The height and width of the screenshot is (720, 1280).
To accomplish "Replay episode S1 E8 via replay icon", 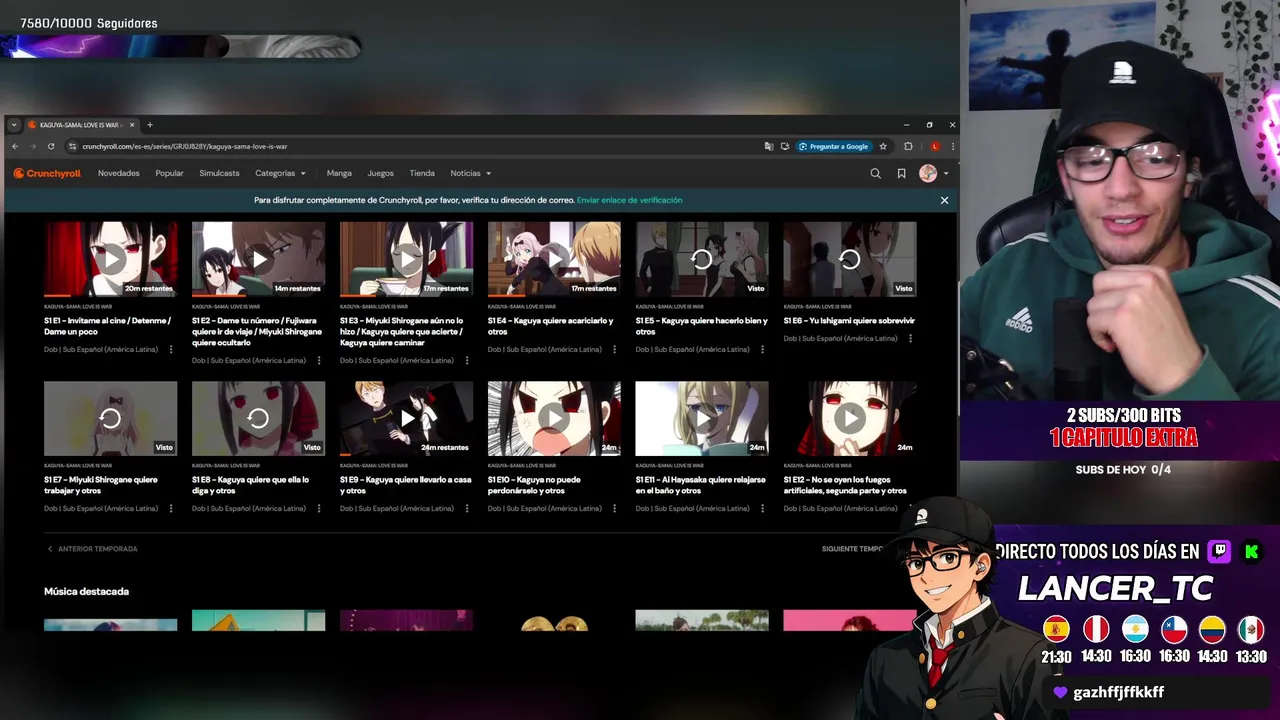I will coord(258,418).
